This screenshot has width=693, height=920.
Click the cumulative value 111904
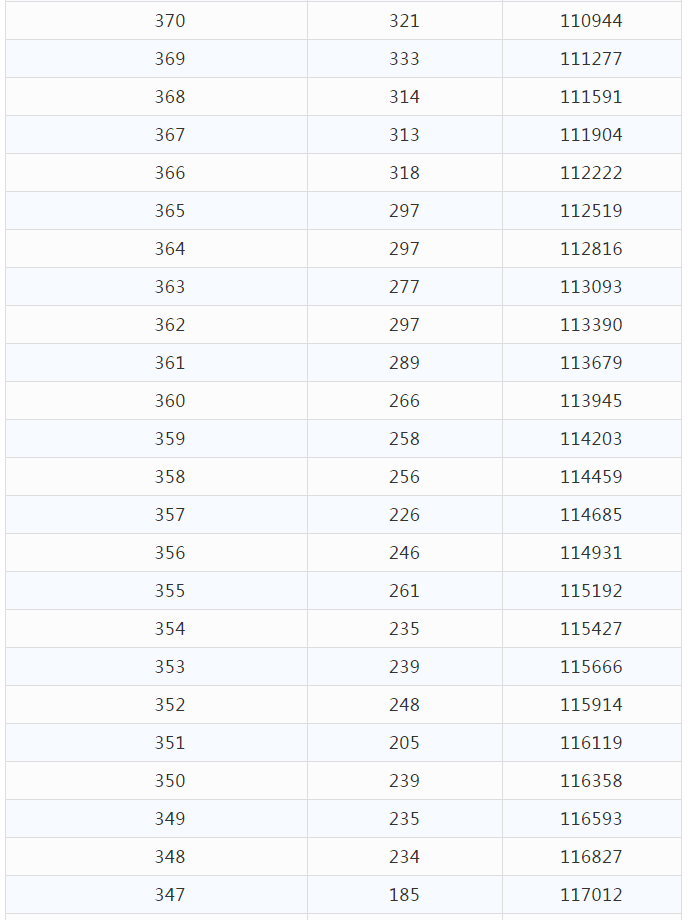tap(591, 135)
